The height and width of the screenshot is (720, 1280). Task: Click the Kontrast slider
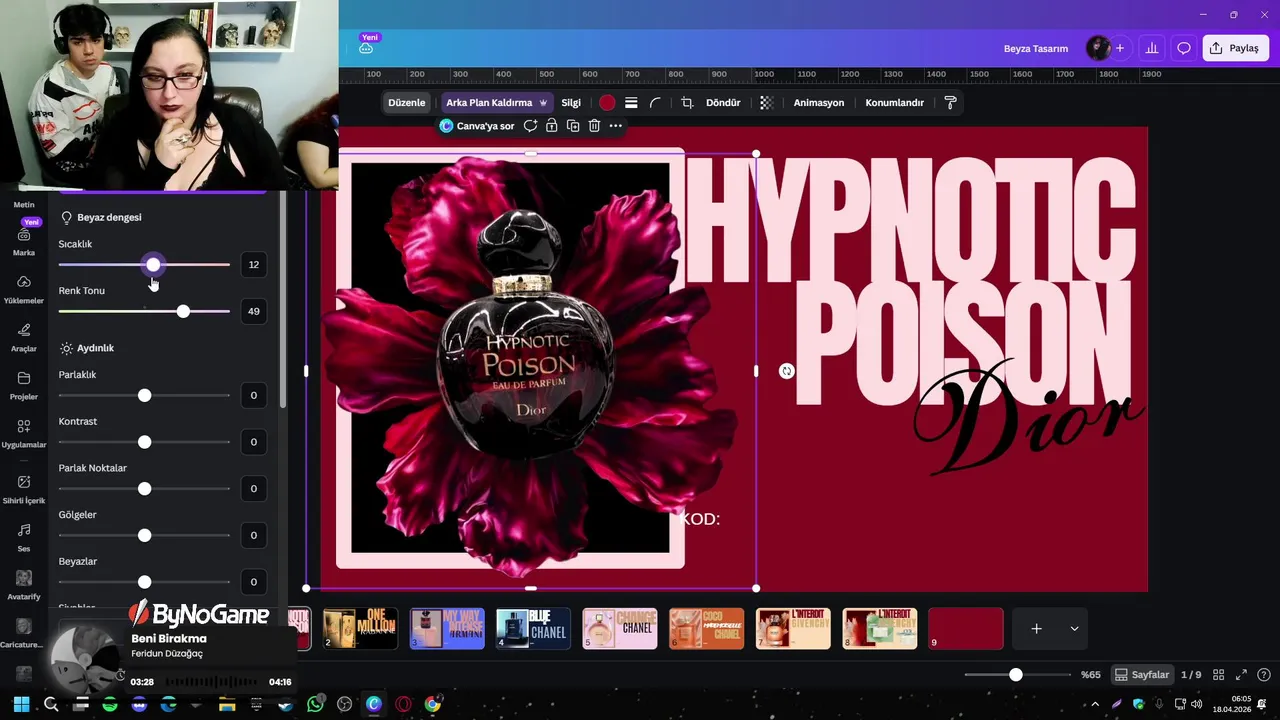144,442
